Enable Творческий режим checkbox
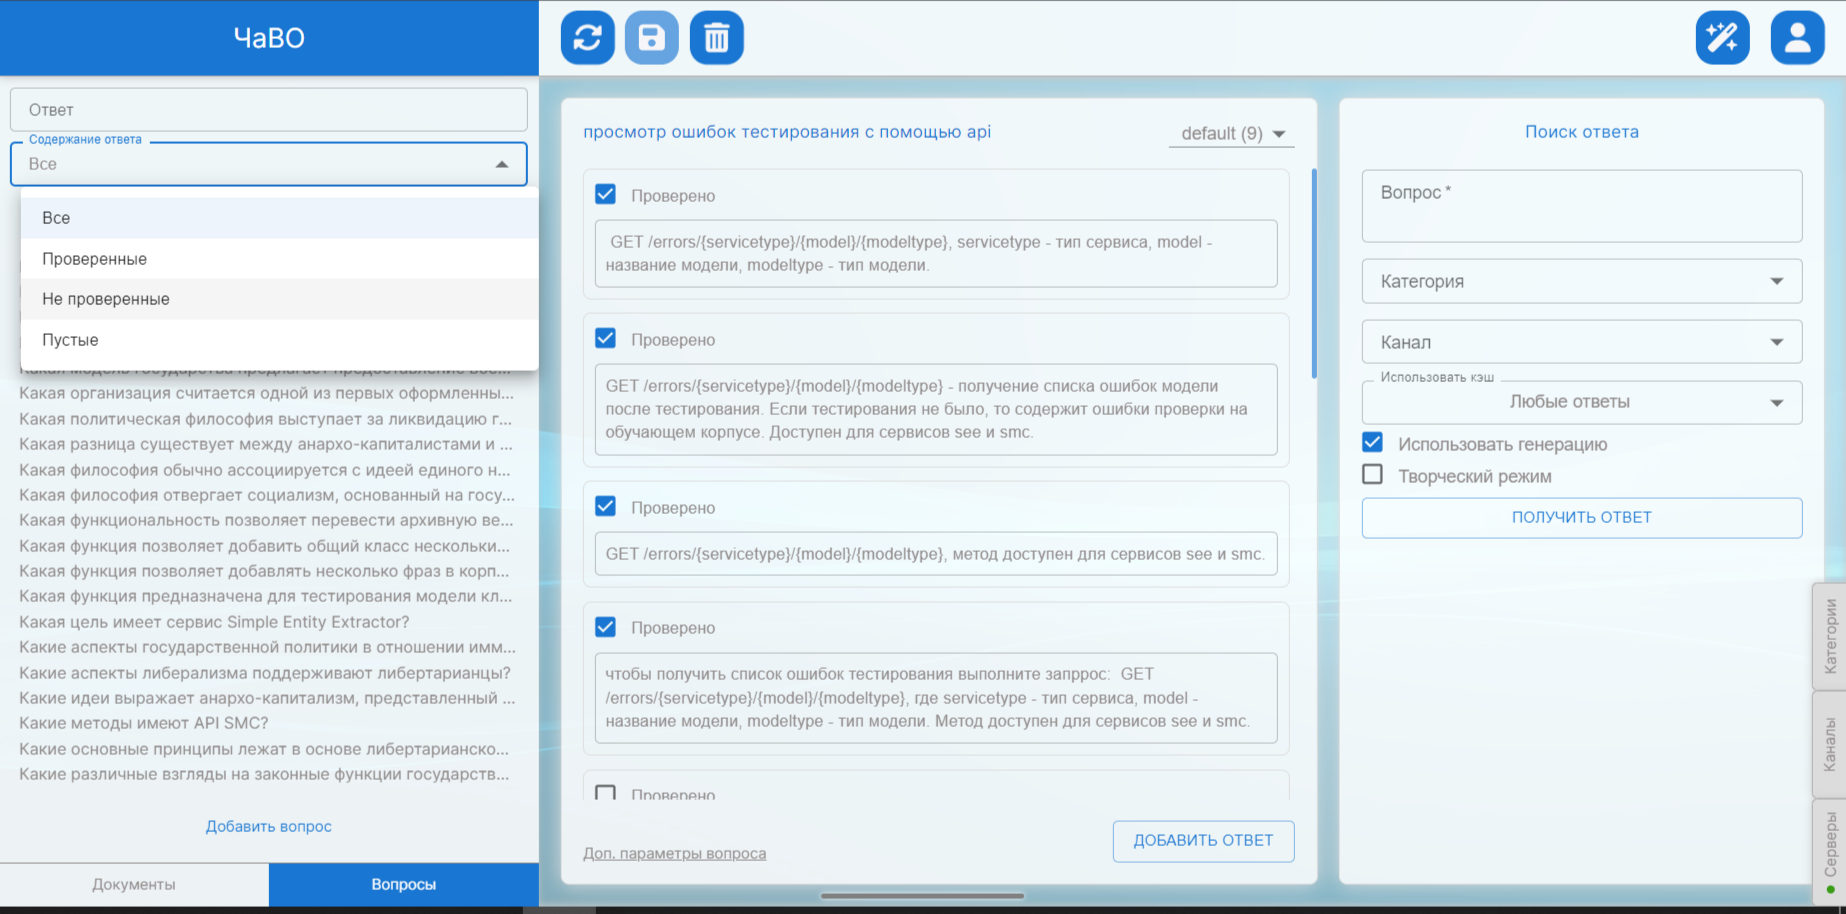Screen dimensions: 1846x914 coord(1373,475)
